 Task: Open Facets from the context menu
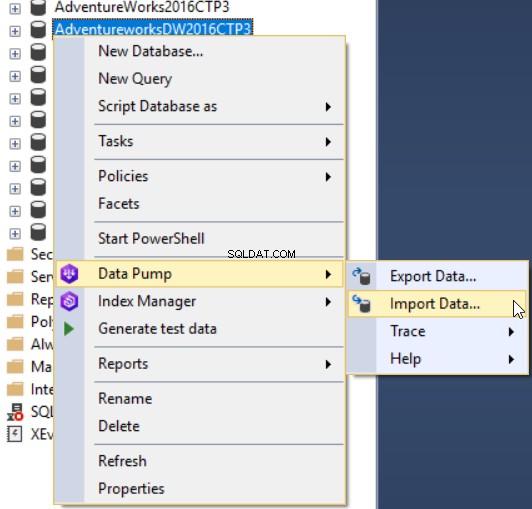tap(200, 204)
